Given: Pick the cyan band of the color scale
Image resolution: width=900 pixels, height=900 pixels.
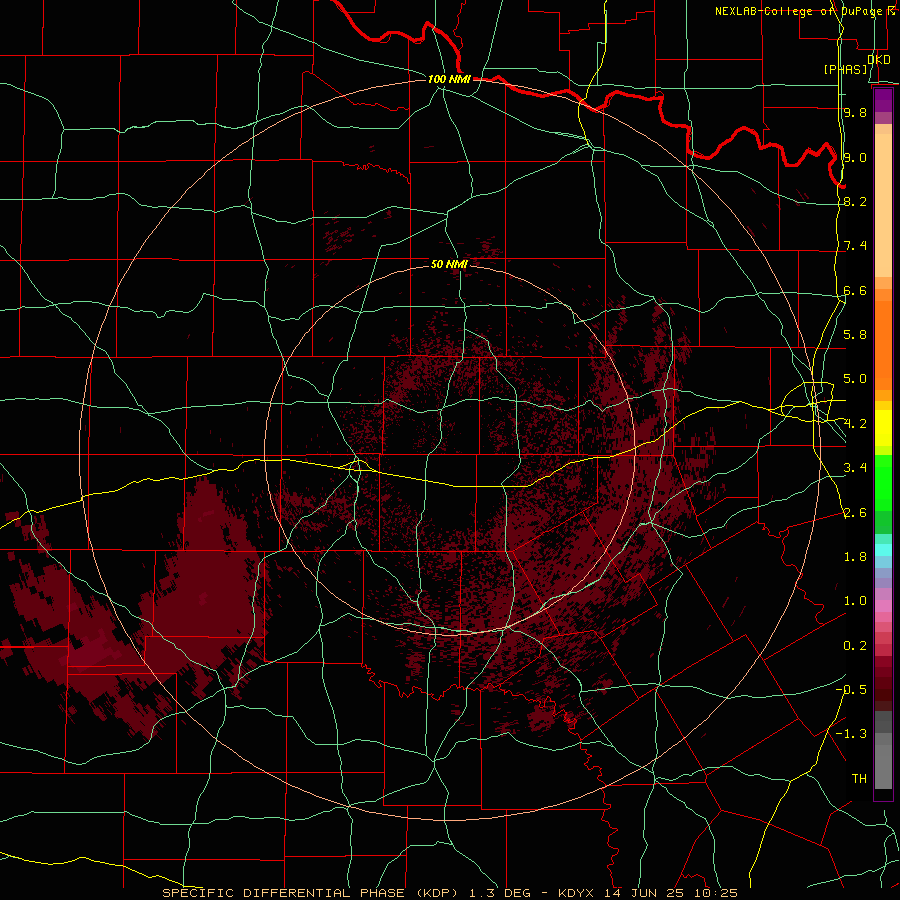Looking at the screenshot, I should pos(883,550).
